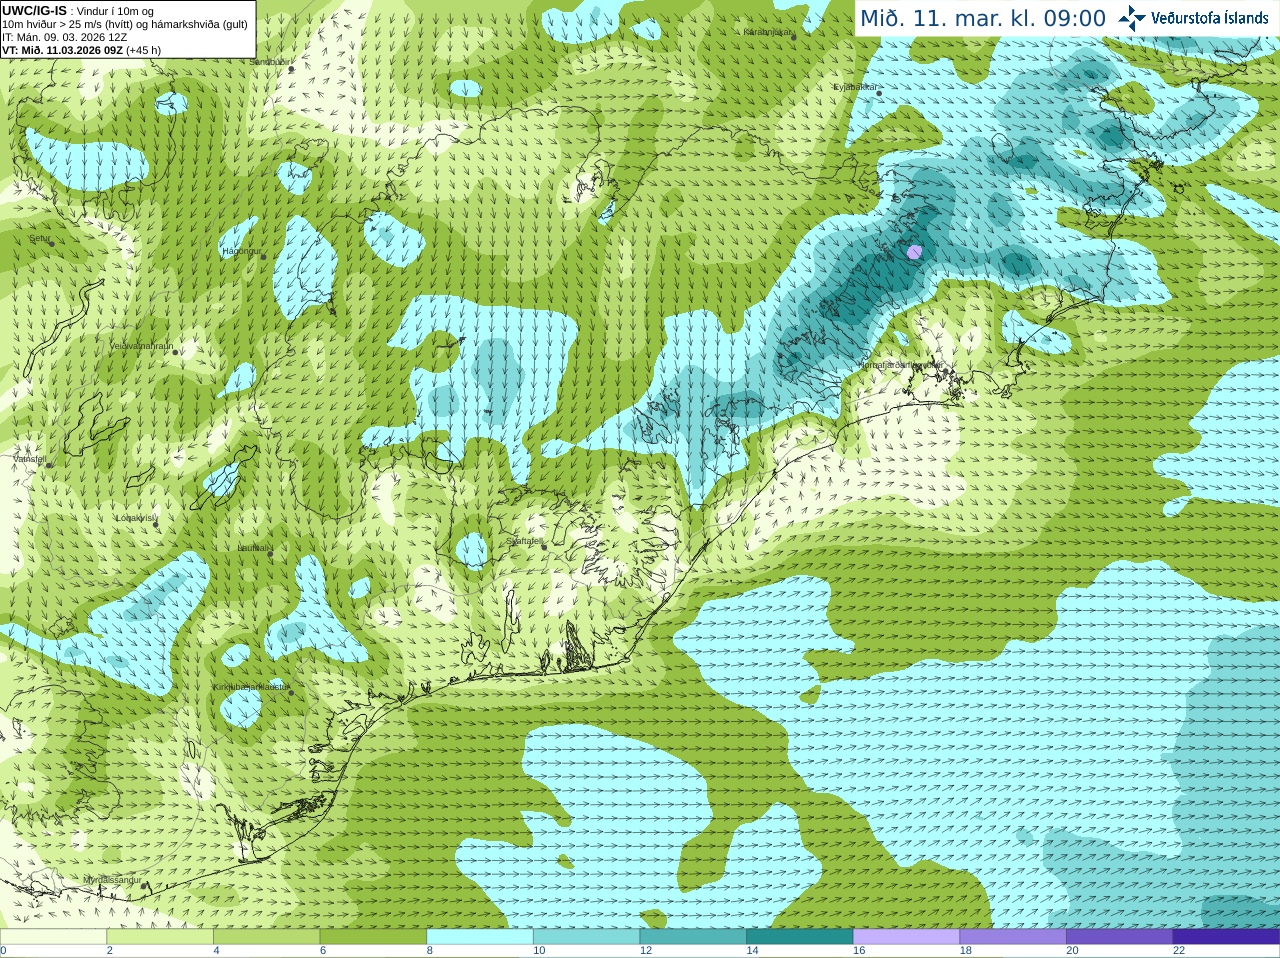
Task: Select the Hágöngur station marker
Action: (264, 257)
